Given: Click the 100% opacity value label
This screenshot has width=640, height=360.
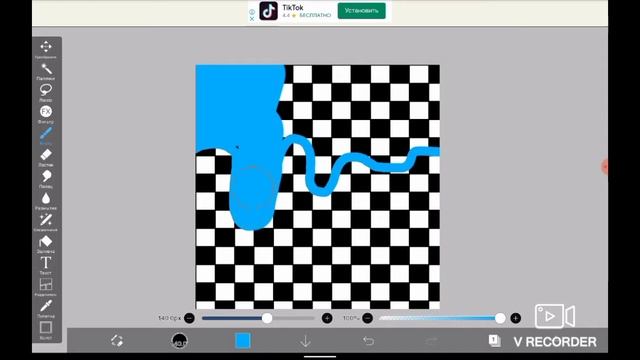Looking at the screenshot, I should tap(351, 318).
